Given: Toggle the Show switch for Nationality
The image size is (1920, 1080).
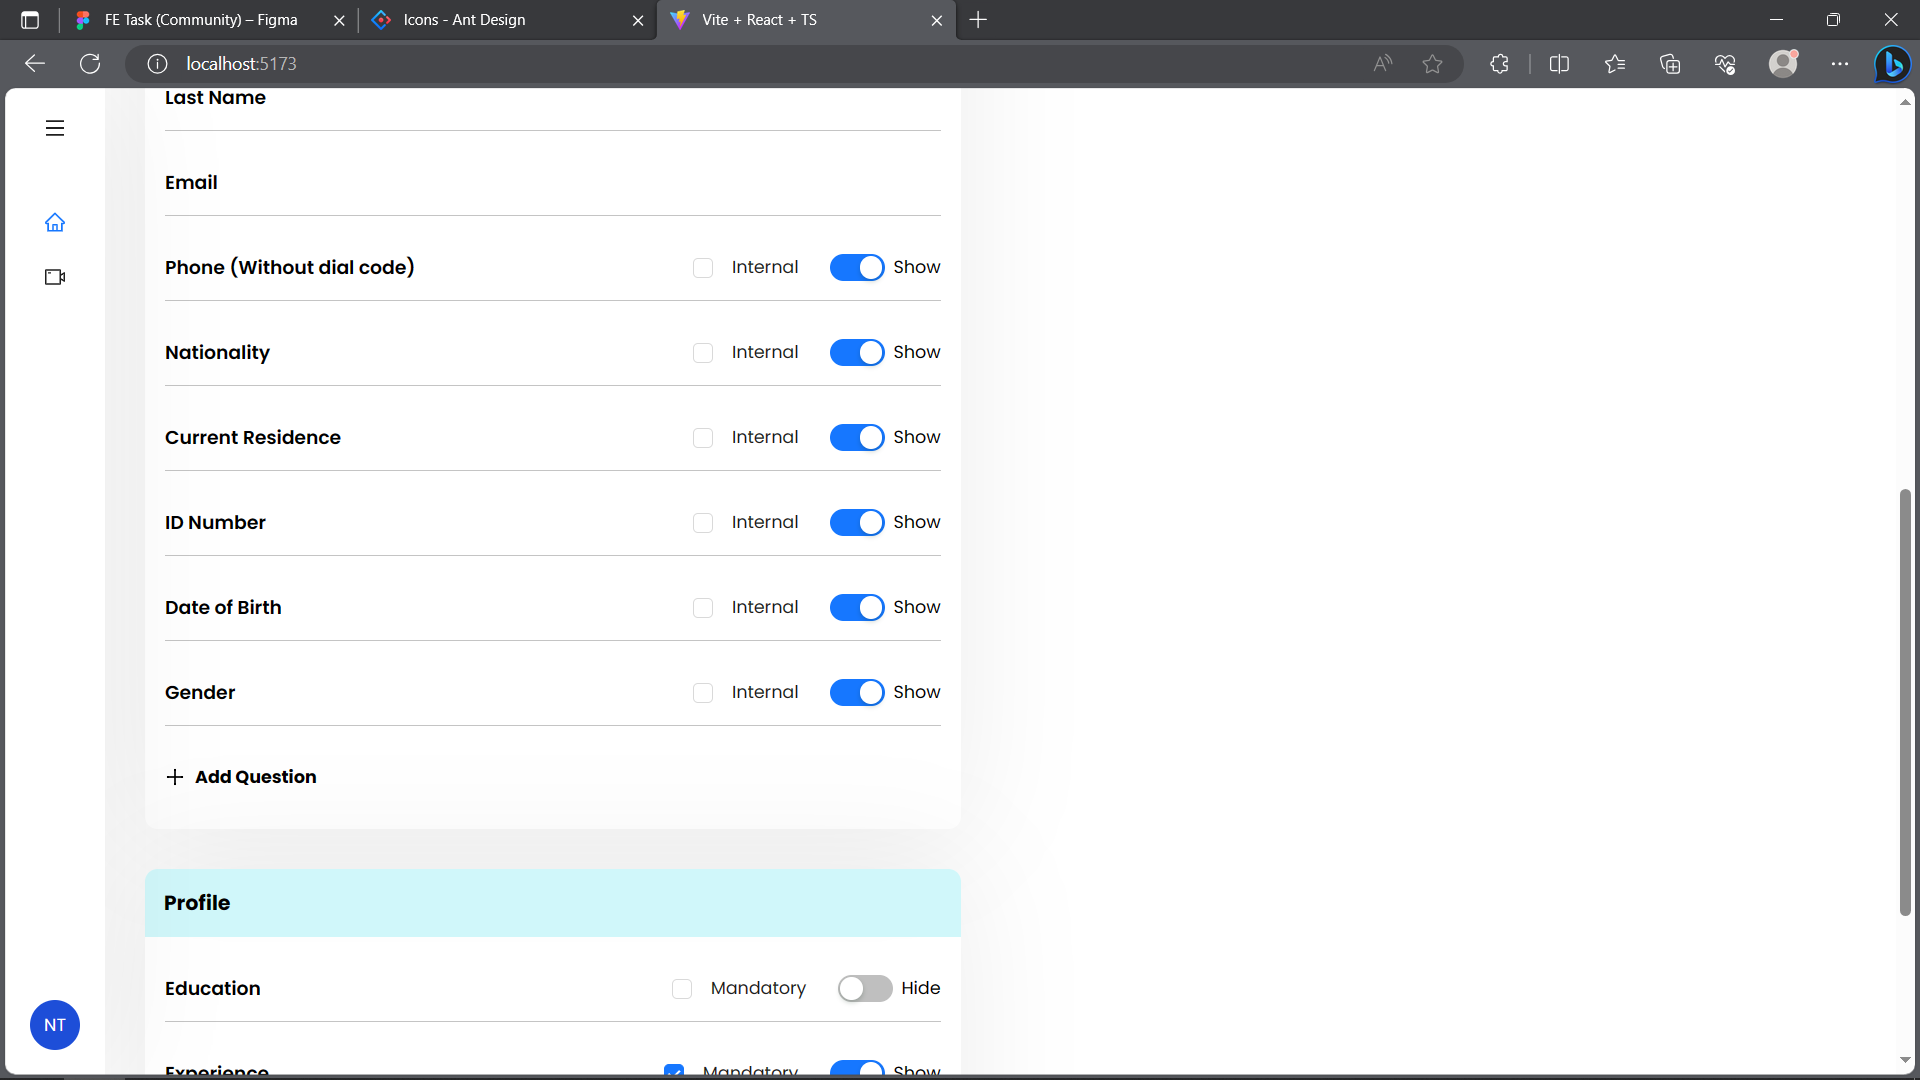Looking at the screenshot, I should pos(857,352).
